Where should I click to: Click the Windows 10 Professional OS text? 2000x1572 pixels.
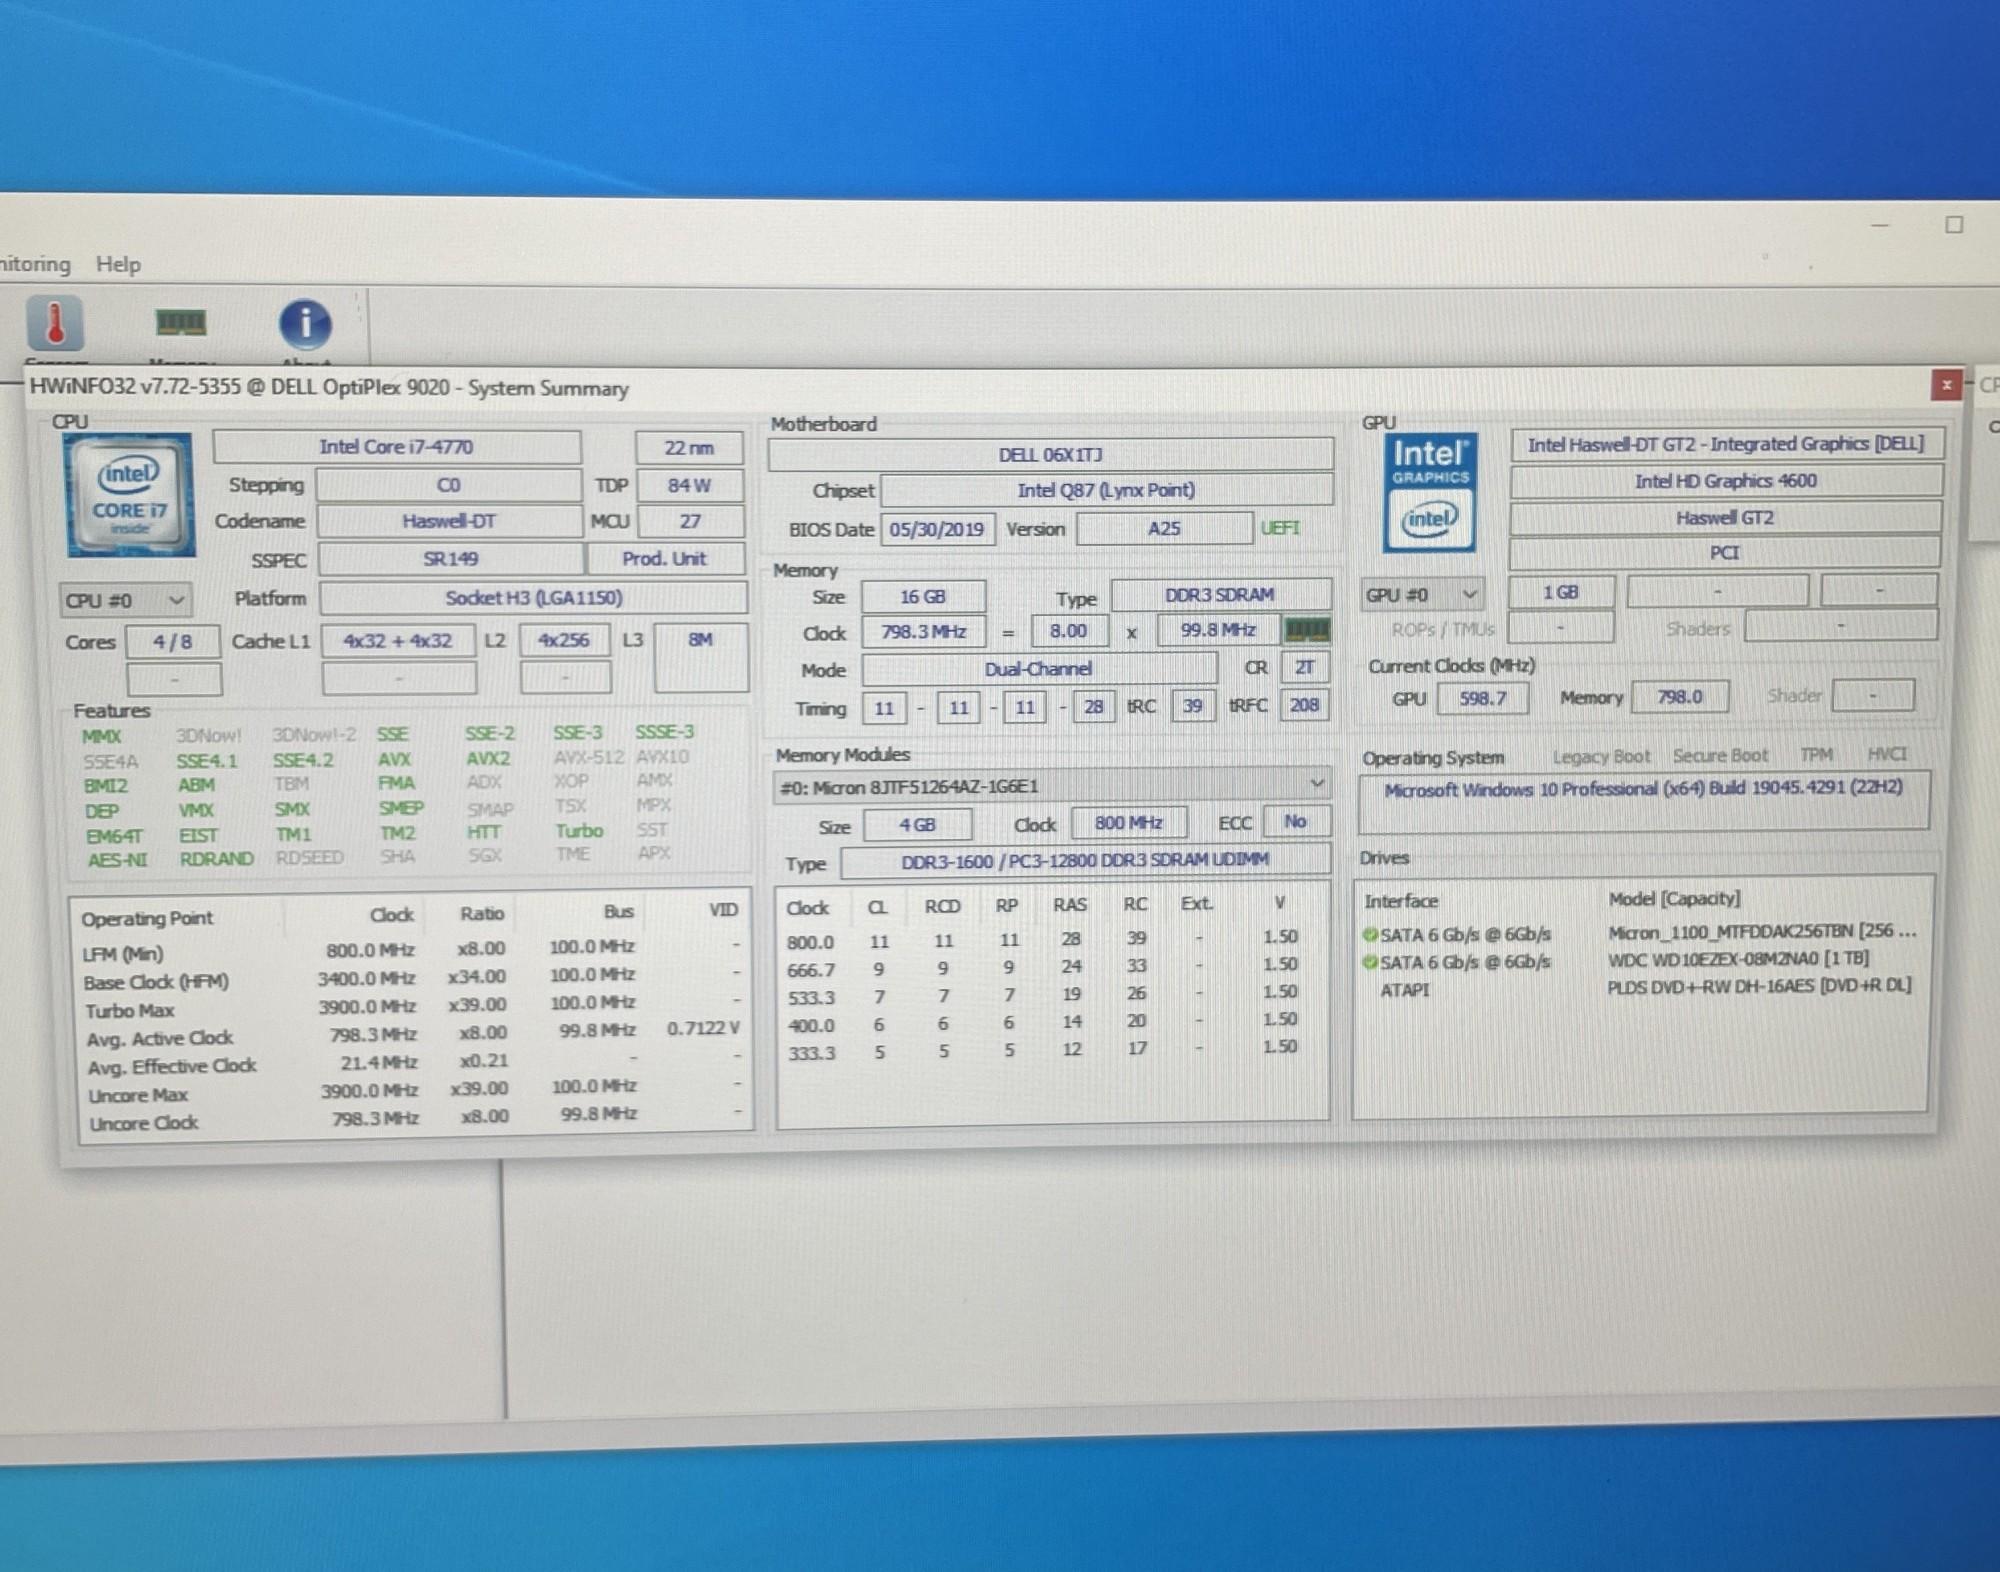(x=1643, y=788)
